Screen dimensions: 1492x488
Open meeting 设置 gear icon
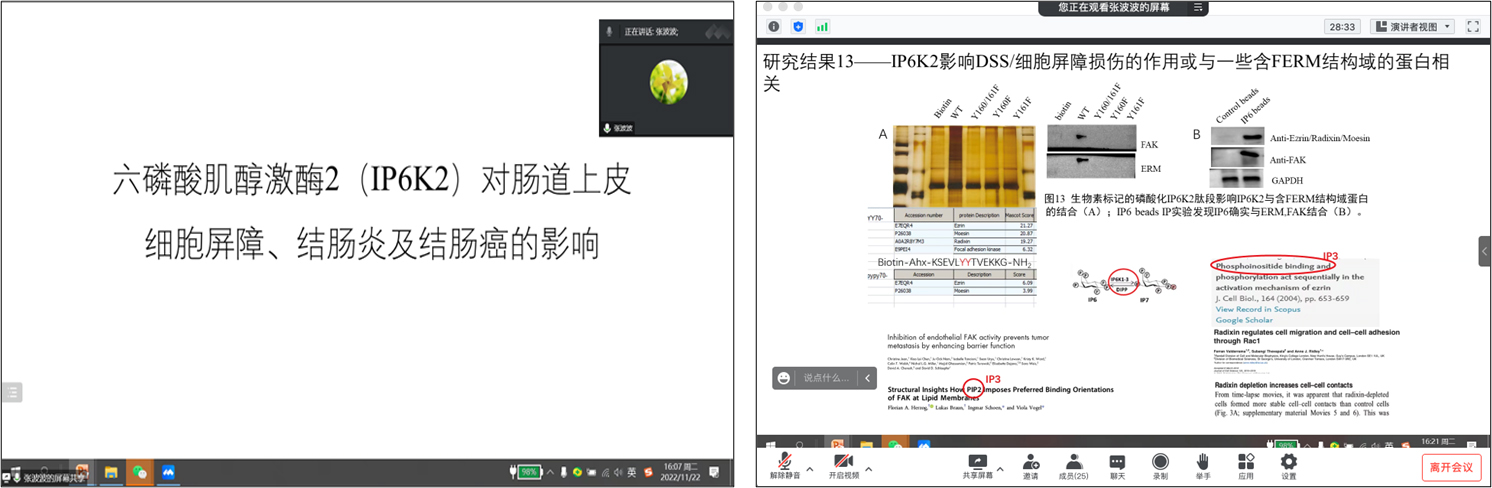point(1289,462)
